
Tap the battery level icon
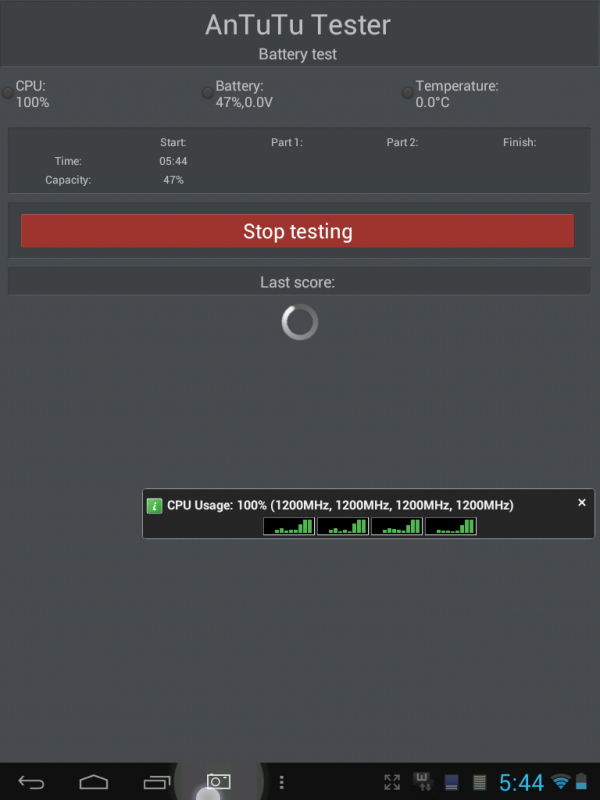pos(581,781)
